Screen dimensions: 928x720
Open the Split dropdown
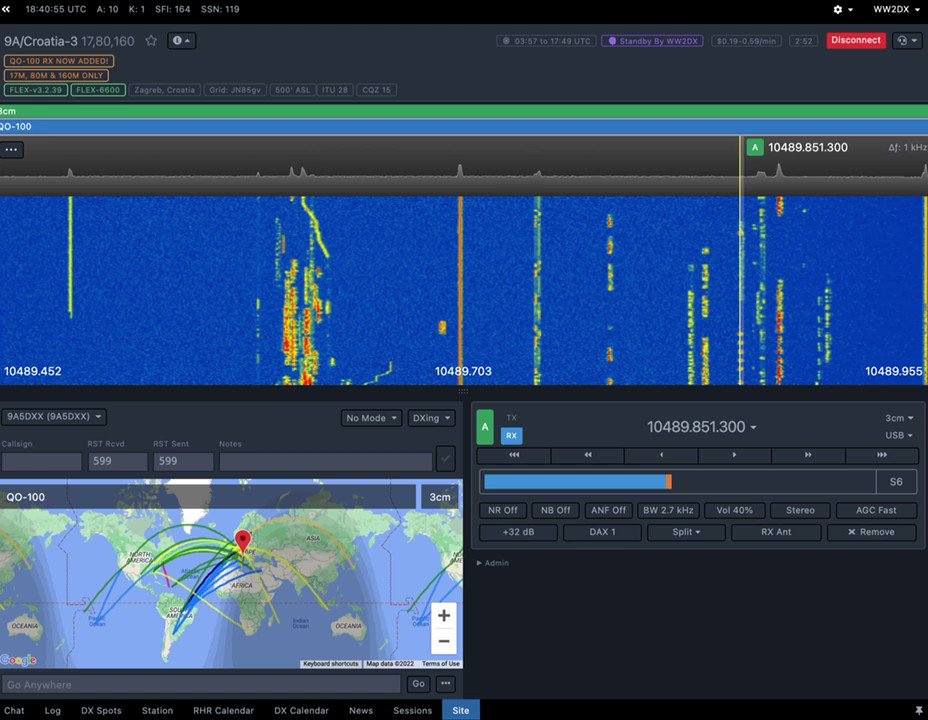[686, 532]
